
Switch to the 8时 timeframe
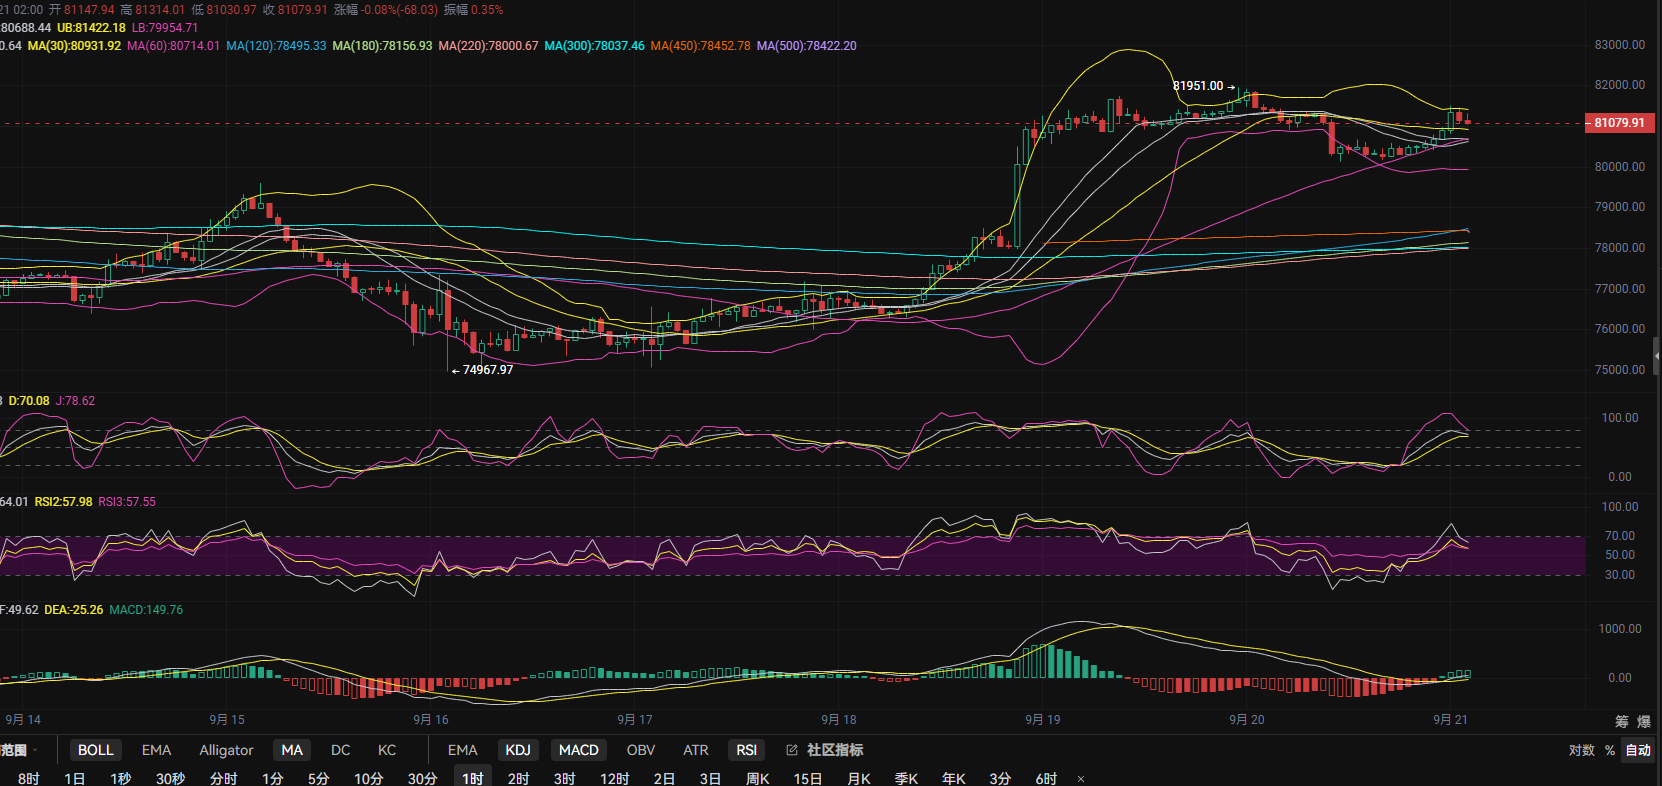28,778
